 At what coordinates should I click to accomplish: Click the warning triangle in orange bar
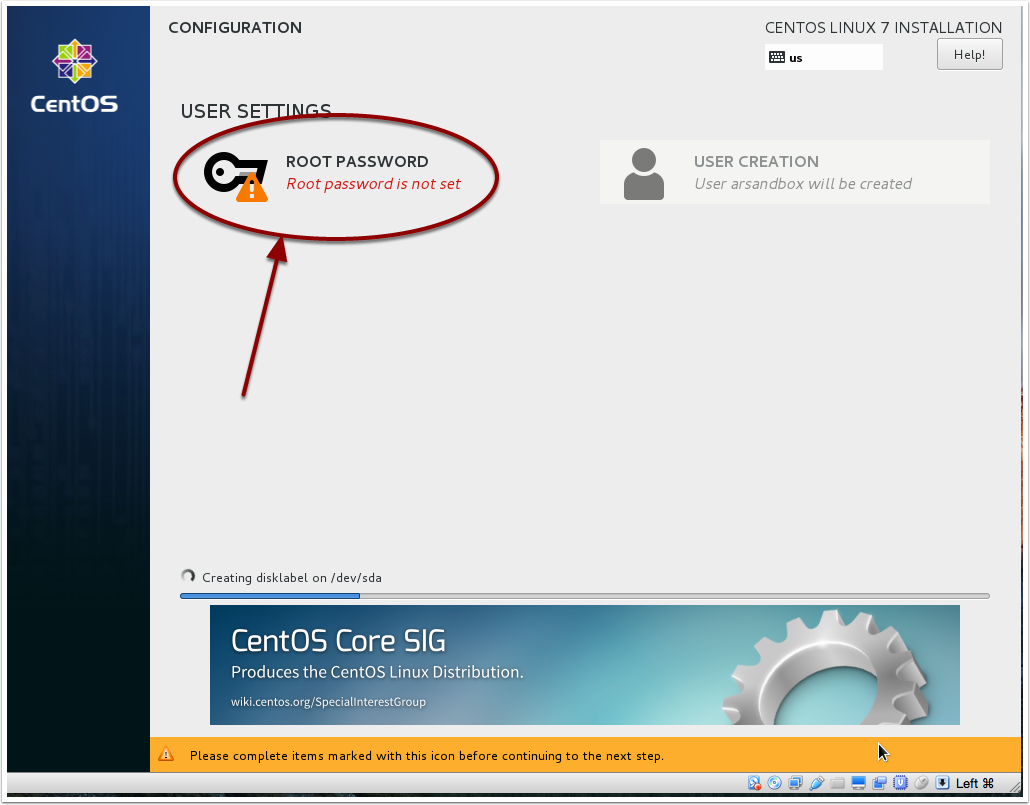tap(166, 754)
